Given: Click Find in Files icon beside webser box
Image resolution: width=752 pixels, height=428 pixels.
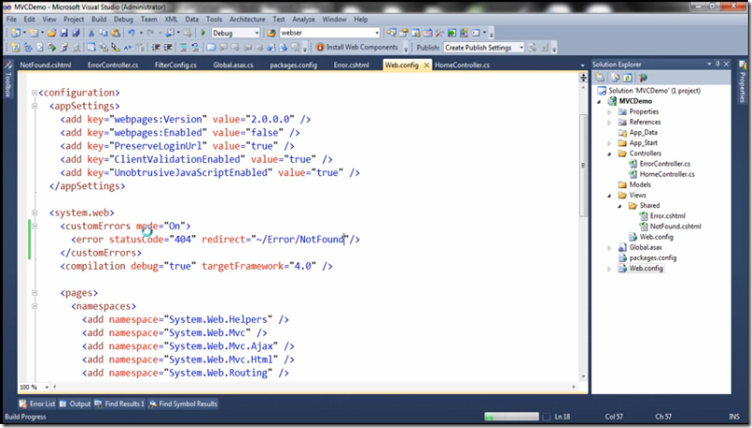Looking at the screenshot, I should click(x=271, y=33).
